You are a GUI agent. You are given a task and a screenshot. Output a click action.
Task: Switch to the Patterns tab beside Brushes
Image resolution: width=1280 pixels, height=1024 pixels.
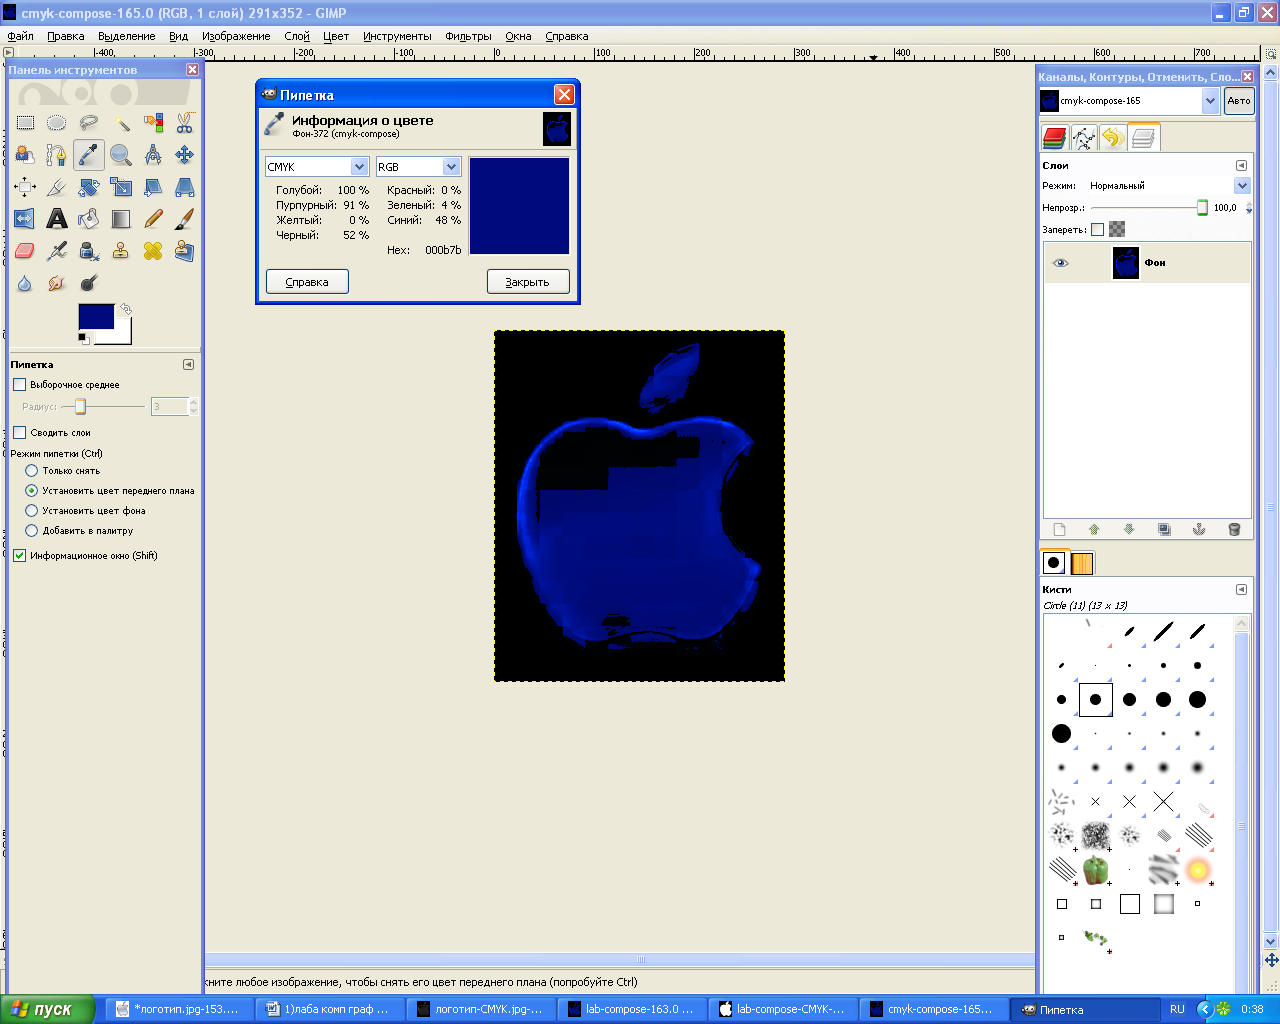pyautogui.click(x=1082, y=563)
